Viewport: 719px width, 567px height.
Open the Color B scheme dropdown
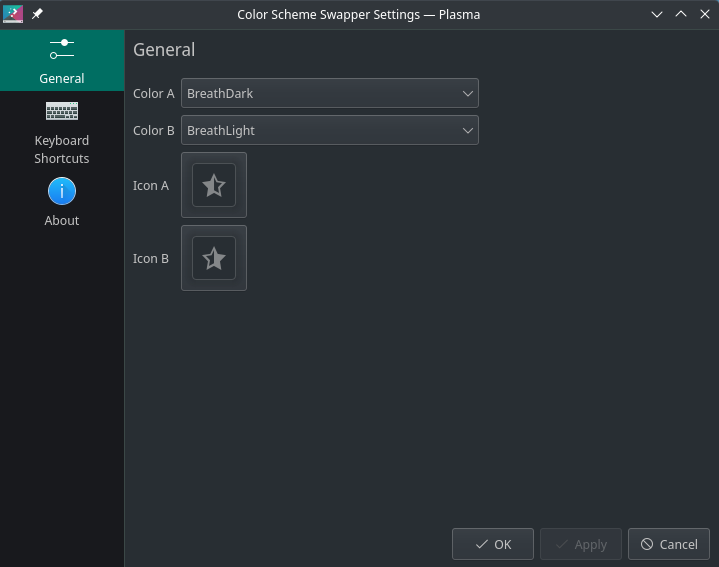(x=330, y=130)
